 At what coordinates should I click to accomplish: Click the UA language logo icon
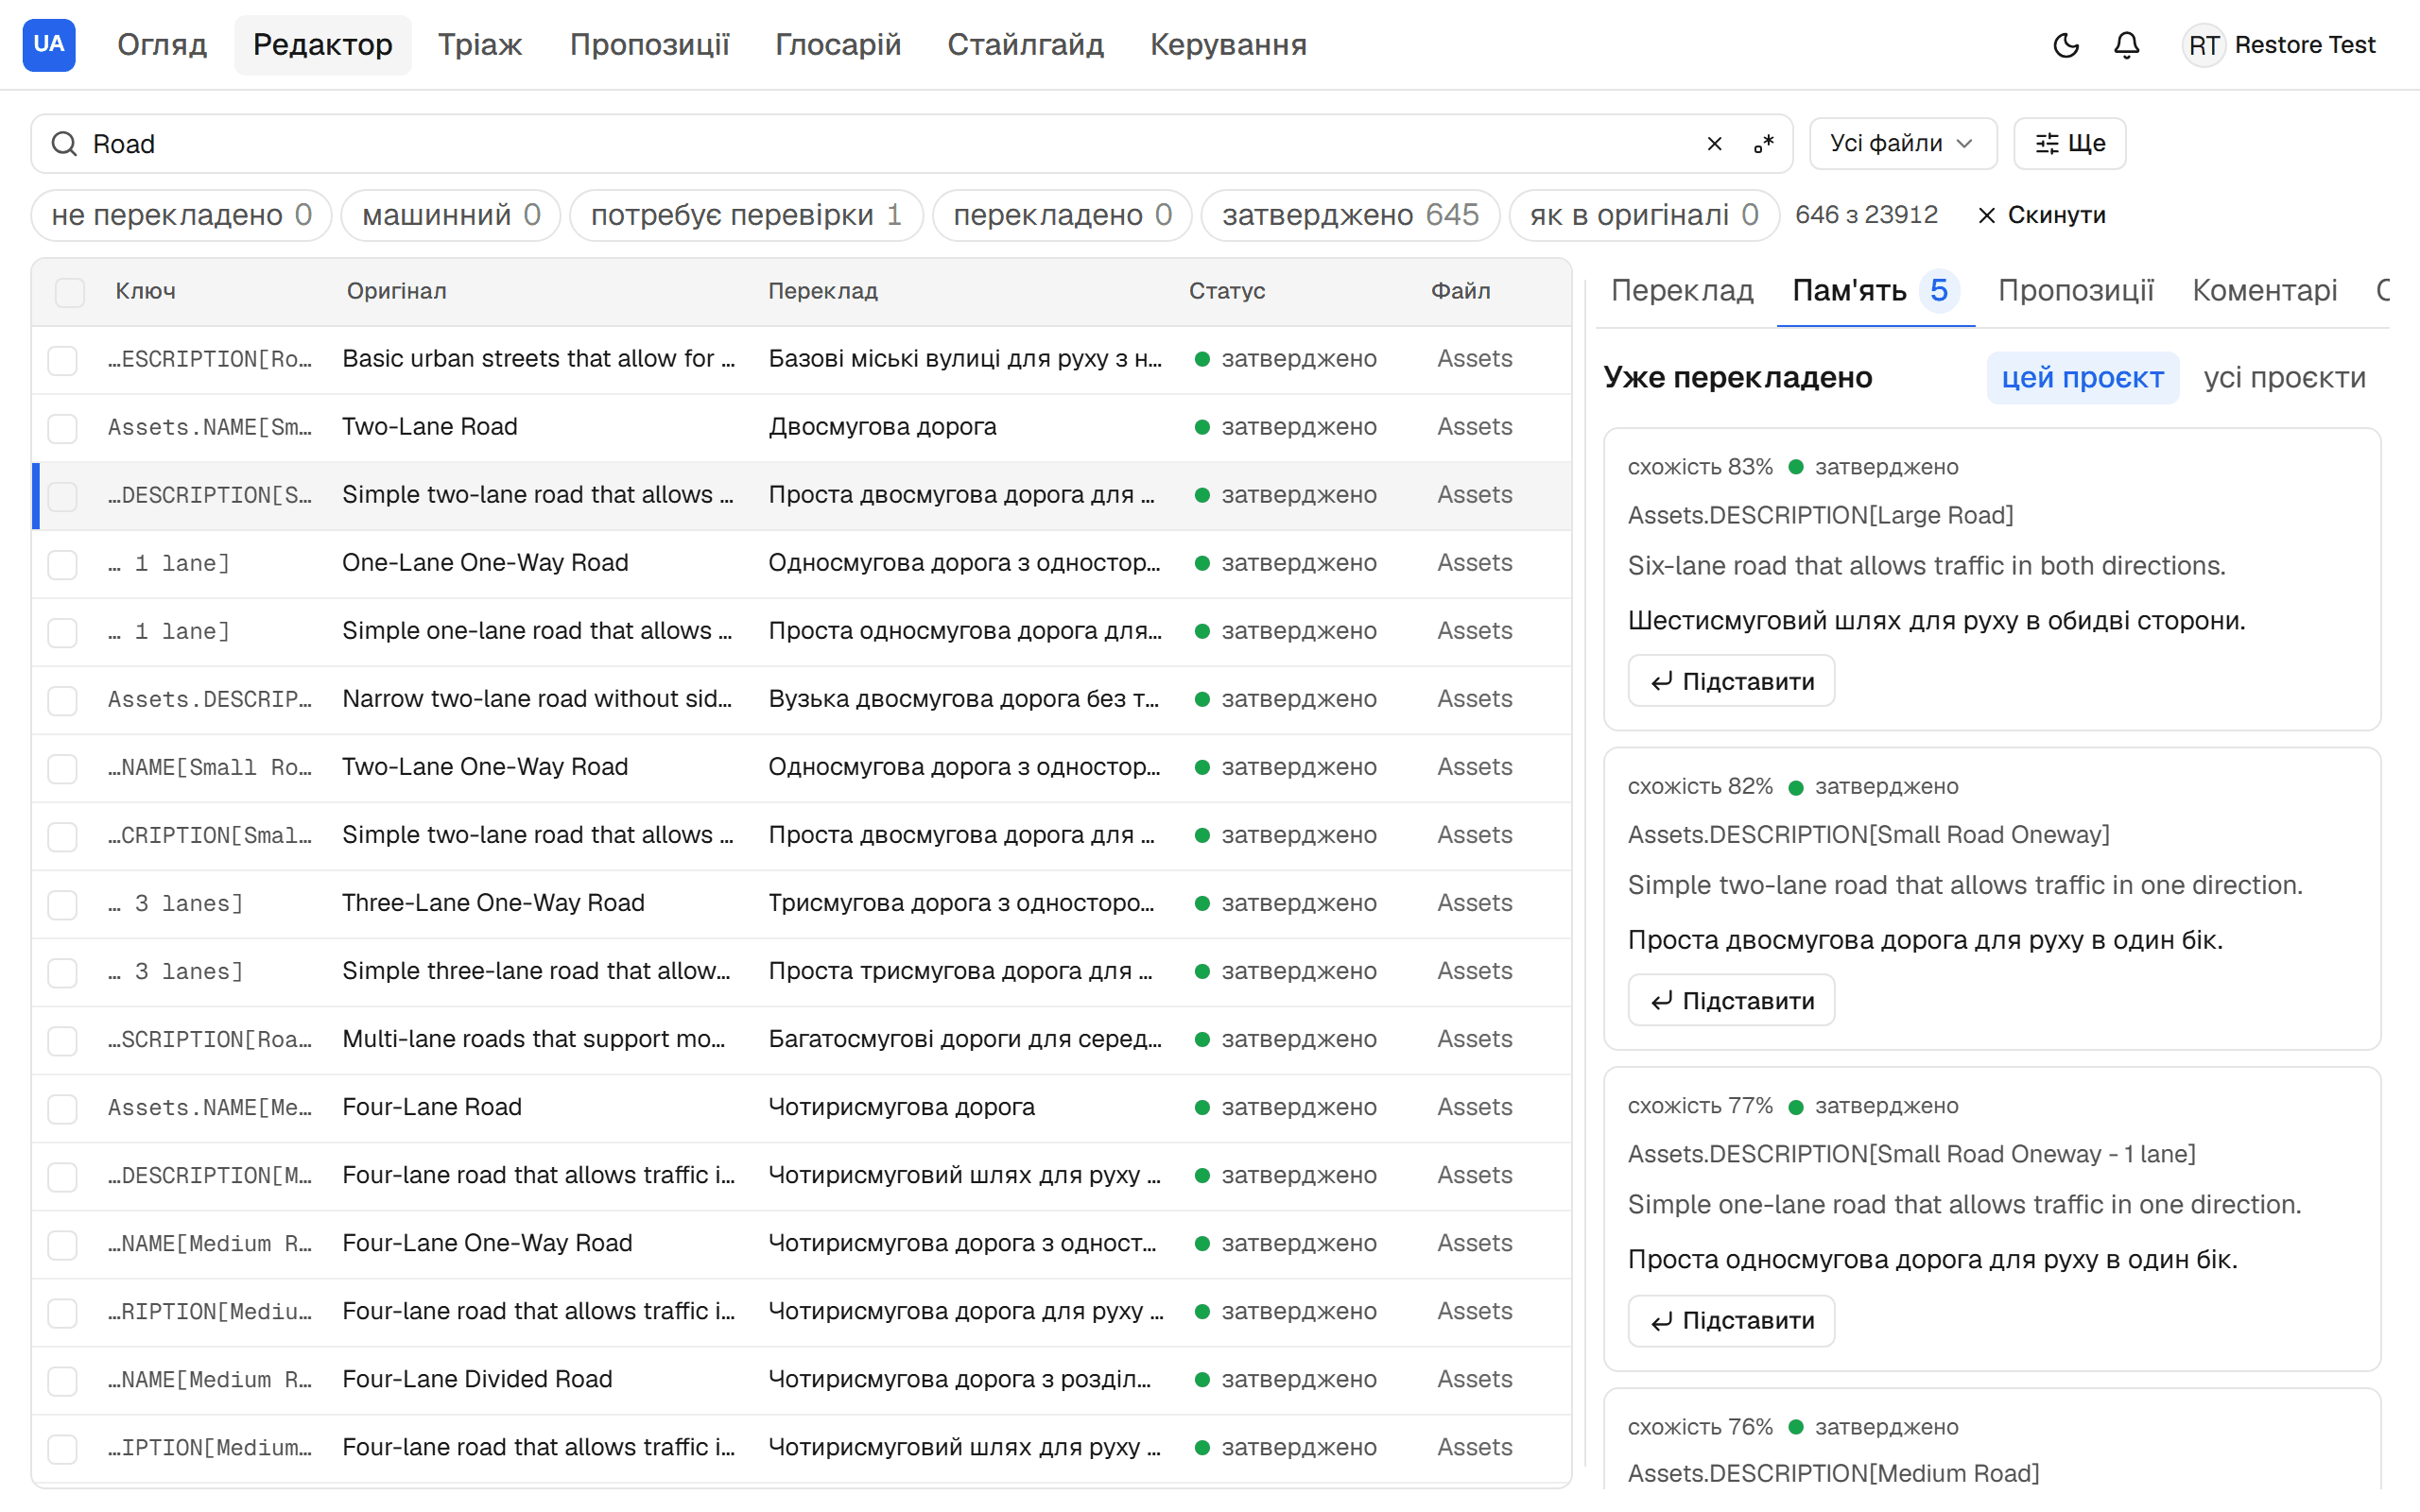pos(49,45)
